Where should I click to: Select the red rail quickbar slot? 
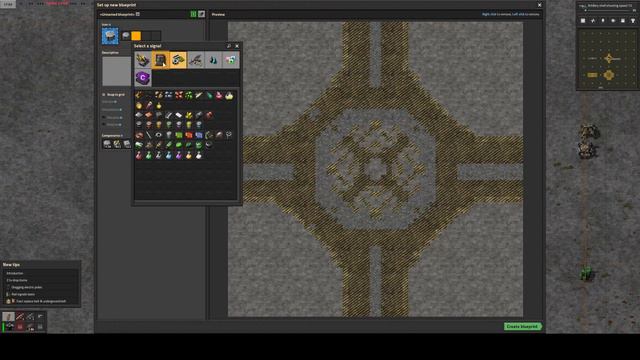point(20,316)
